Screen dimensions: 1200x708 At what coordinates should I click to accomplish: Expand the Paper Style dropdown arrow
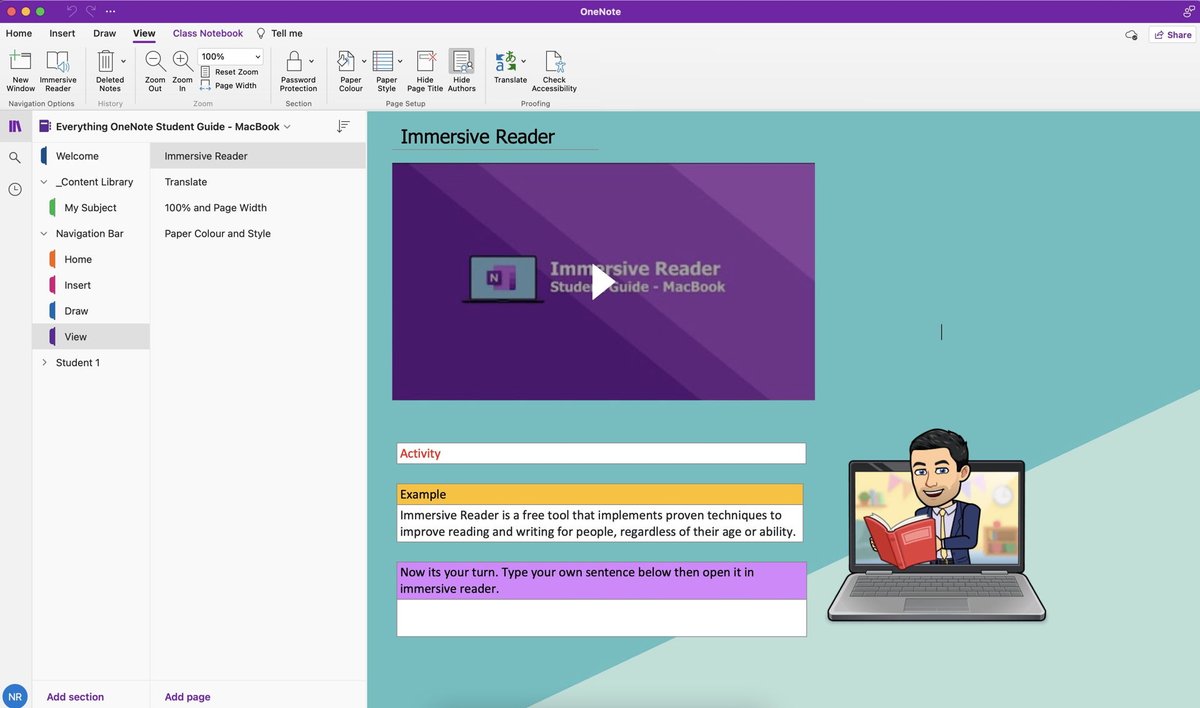click(399, 62)
